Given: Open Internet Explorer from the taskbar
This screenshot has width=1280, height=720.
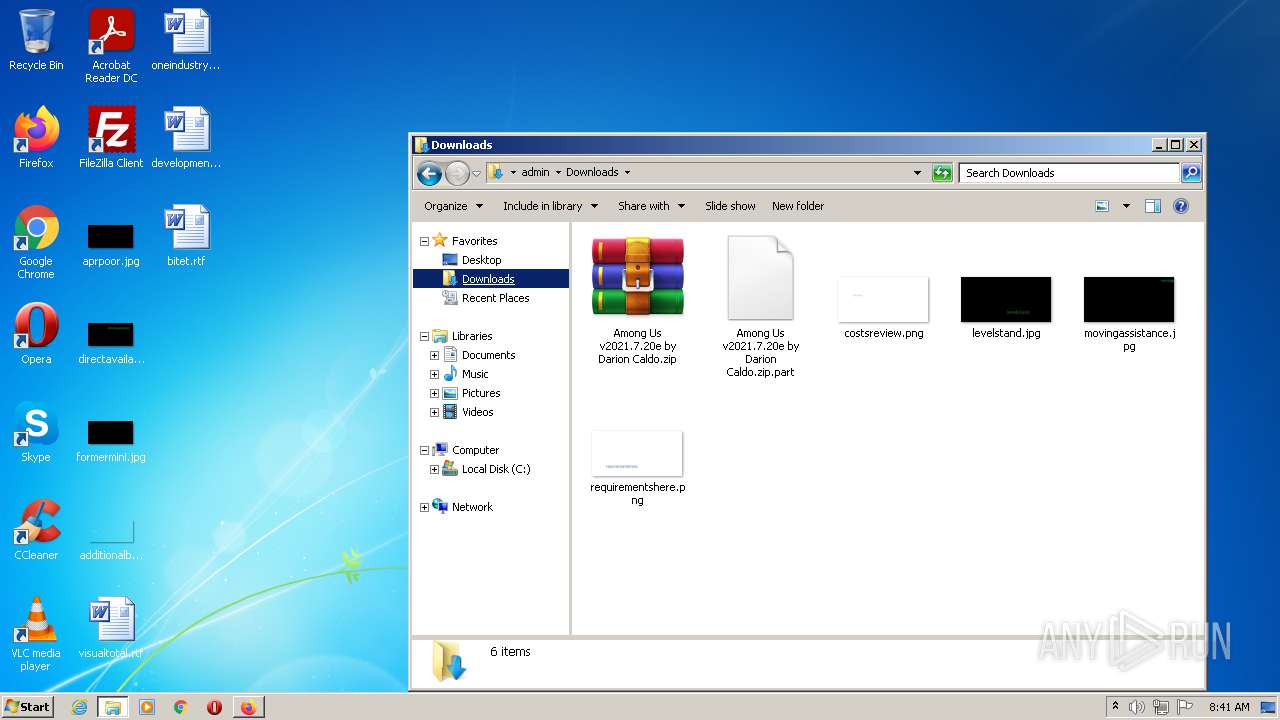Looking at the screenshot, I should (x=79, y=707).
